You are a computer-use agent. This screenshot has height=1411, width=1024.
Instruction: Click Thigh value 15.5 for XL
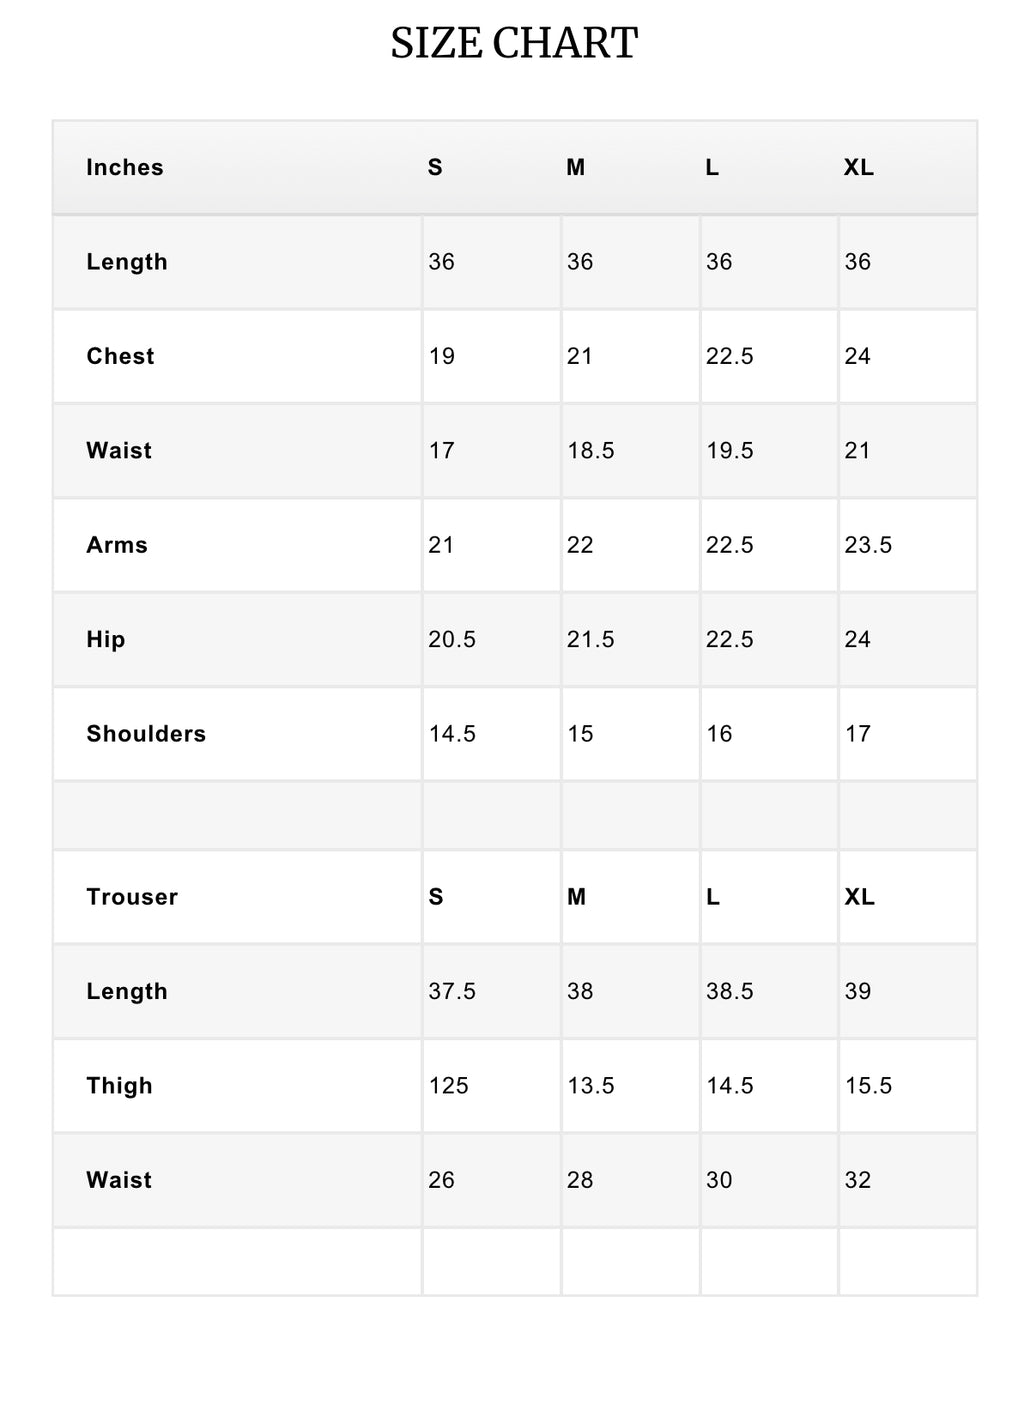click(x=868, y=1086)
